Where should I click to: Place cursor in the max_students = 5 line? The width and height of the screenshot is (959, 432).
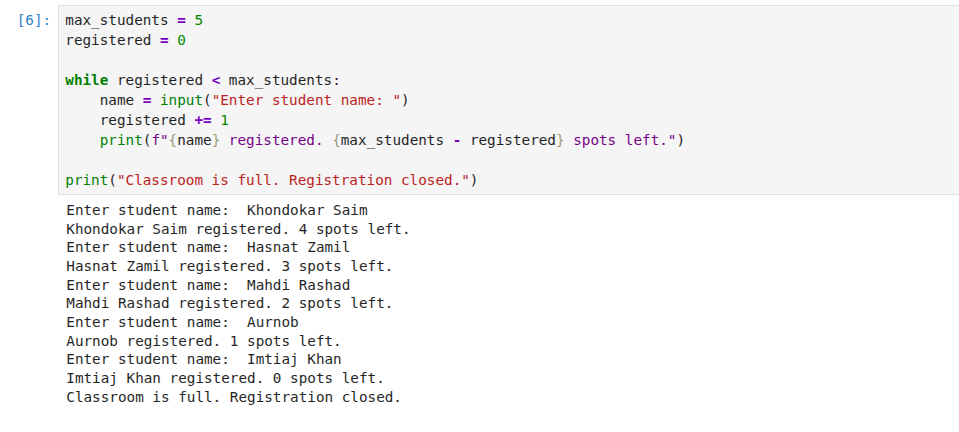[134, 20]
